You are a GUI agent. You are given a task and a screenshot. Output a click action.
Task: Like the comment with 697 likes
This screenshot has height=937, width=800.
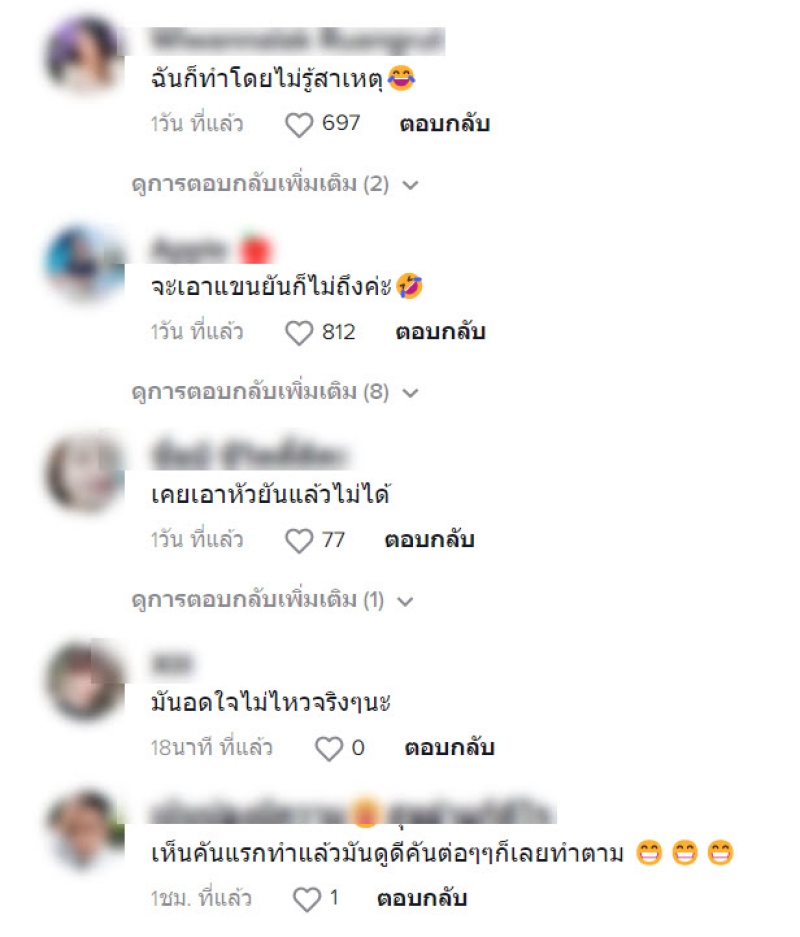pos(299,125)
